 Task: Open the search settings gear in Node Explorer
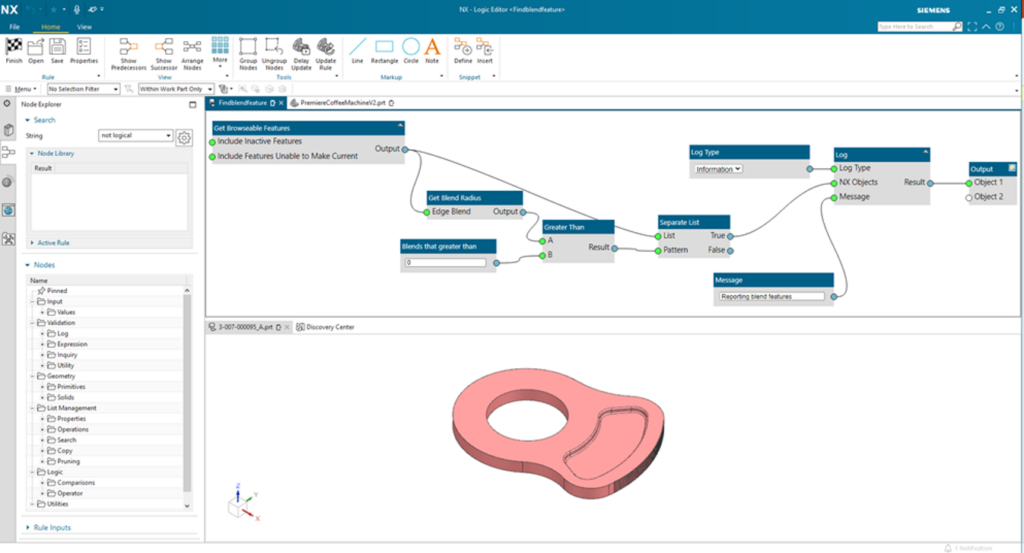coord(184,137)
